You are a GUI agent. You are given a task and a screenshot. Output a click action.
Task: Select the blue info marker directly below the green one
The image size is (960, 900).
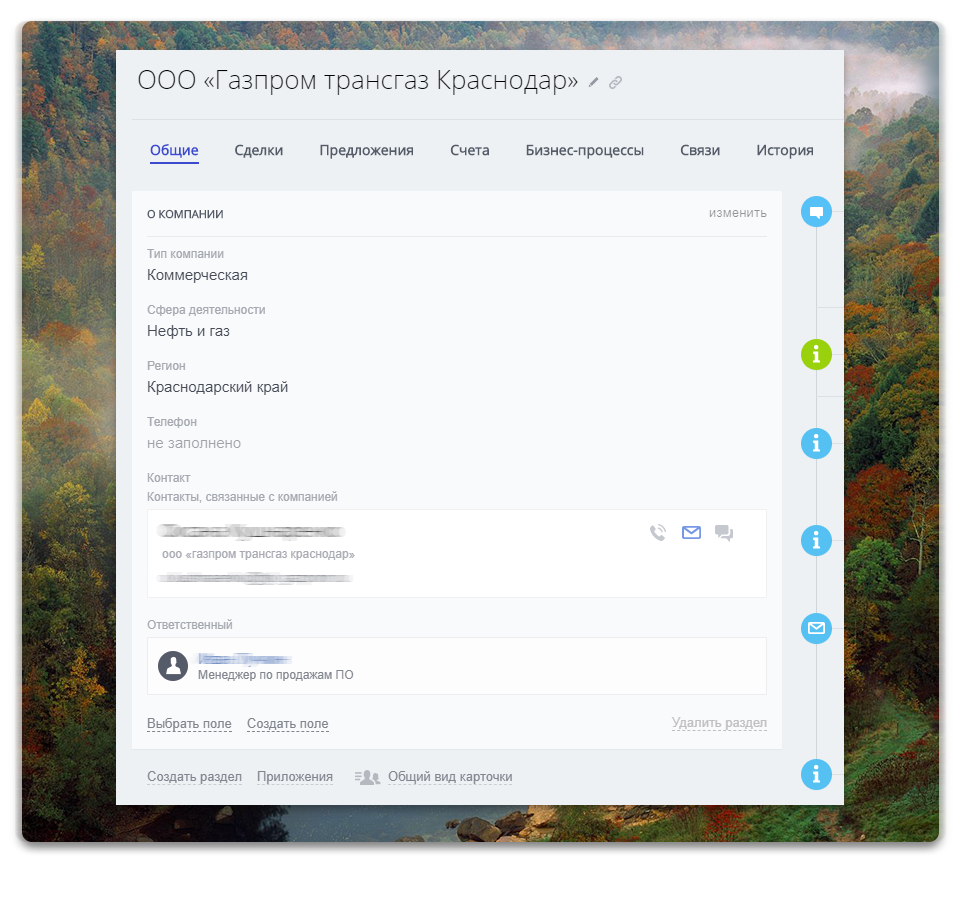[x=816, y=443]
